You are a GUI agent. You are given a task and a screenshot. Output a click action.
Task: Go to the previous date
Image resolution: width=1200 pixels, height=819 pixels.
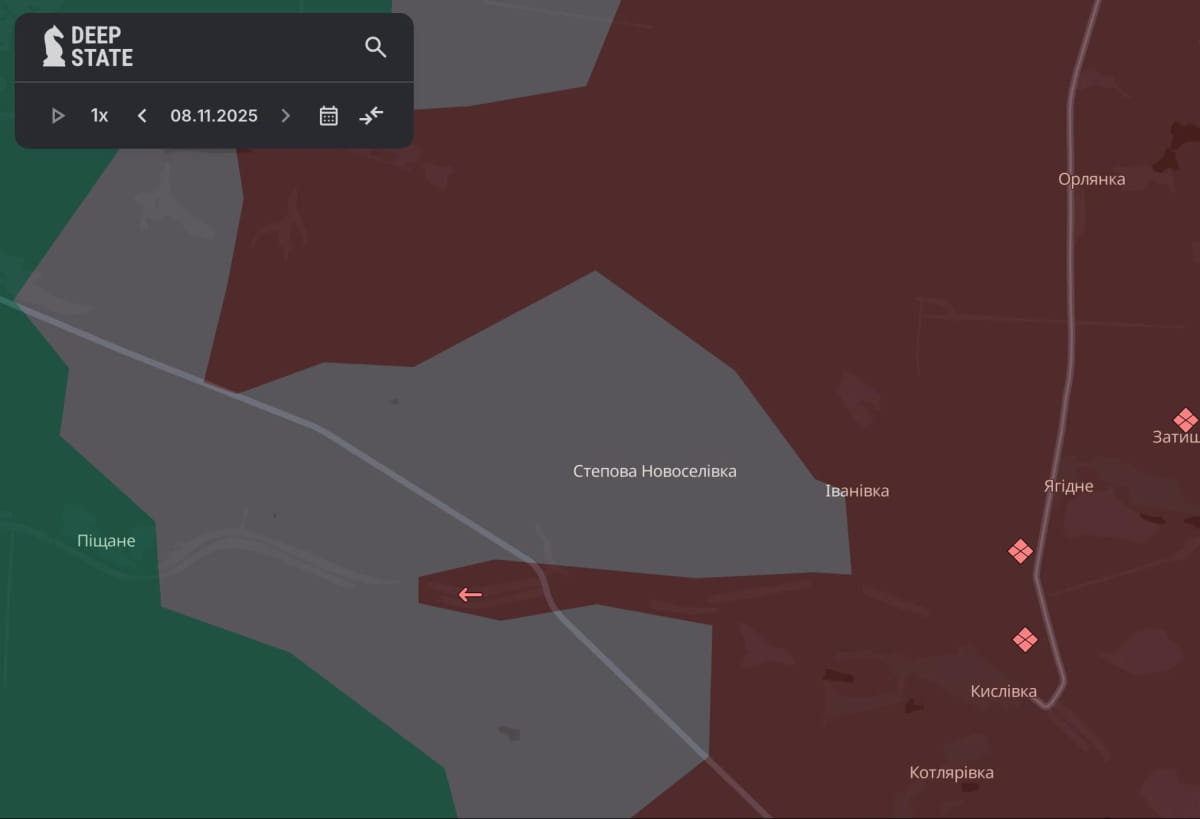[142, 116]
